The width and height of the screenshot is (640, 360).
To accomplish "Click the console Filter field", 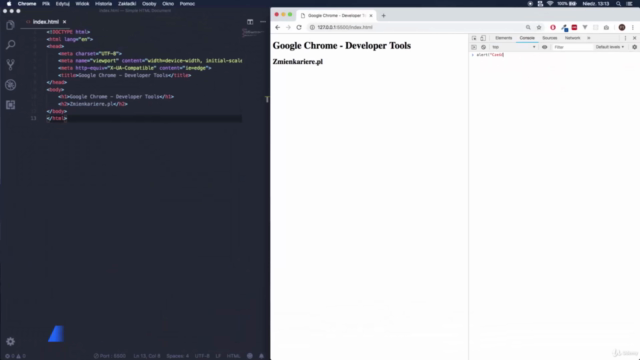I will click(x=572, y=47).
